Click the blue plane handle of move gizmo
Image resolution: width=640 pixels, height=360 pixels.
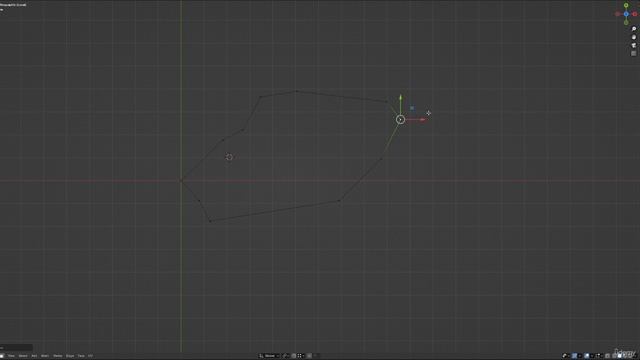[x=412, y=108]
